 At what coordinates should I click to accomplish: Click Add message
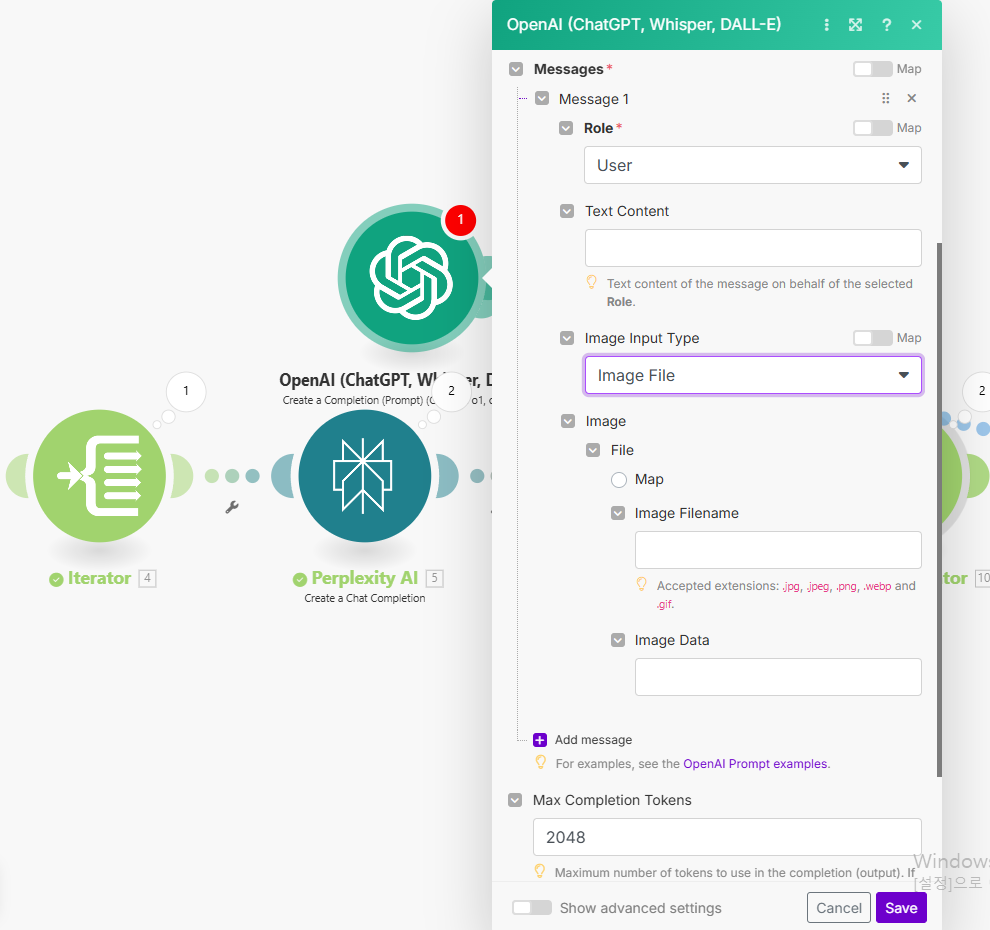(592, 740)
